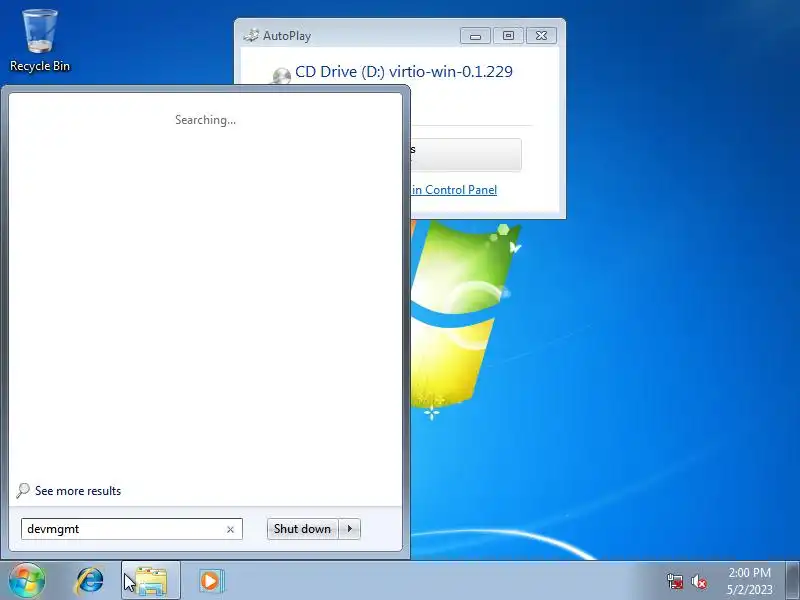Click the AutoPlay window title icon
Image resolution: width=800 pixels, height=600 pixels.
(251, 35)
